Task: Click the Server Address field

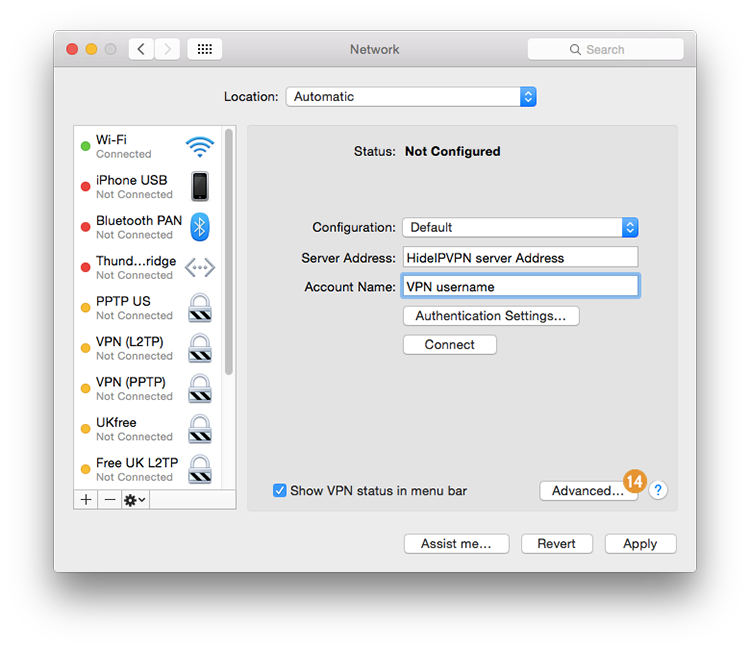Action: (520, 257)
